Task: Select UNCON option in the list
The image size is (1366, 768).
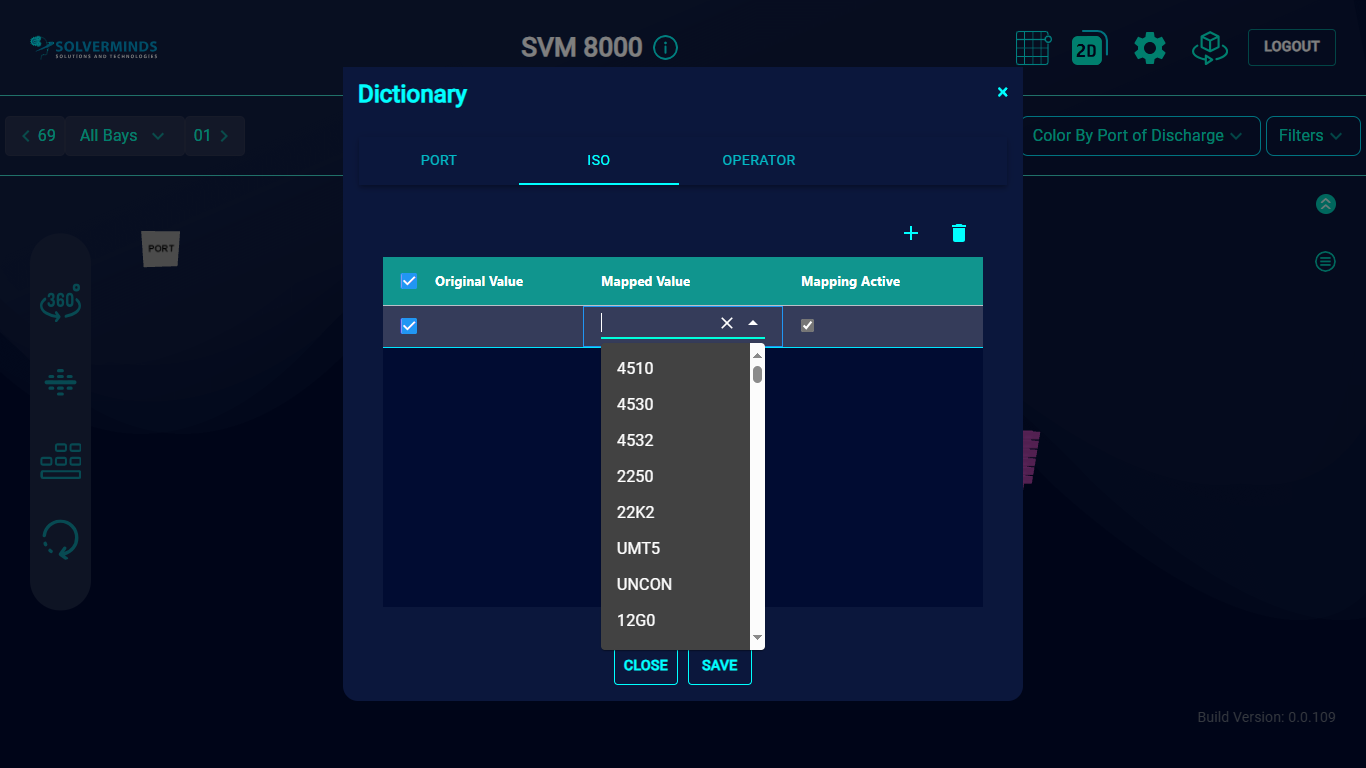Action: coord(675,584)
